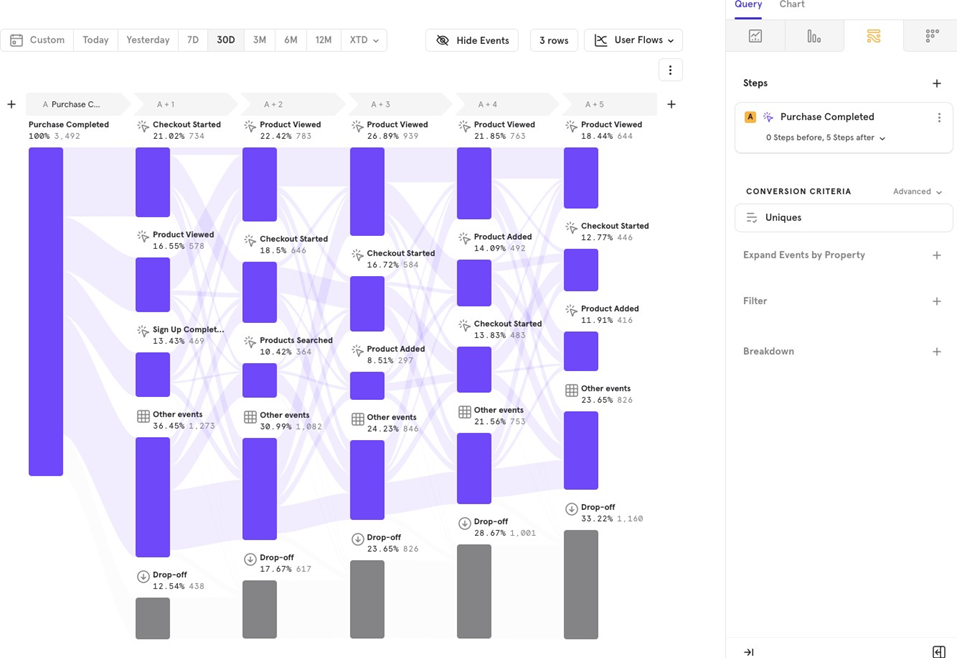This screenshot has height=658, width=957.
Task: Select the Retention dots icon
Action: point(931,37)
